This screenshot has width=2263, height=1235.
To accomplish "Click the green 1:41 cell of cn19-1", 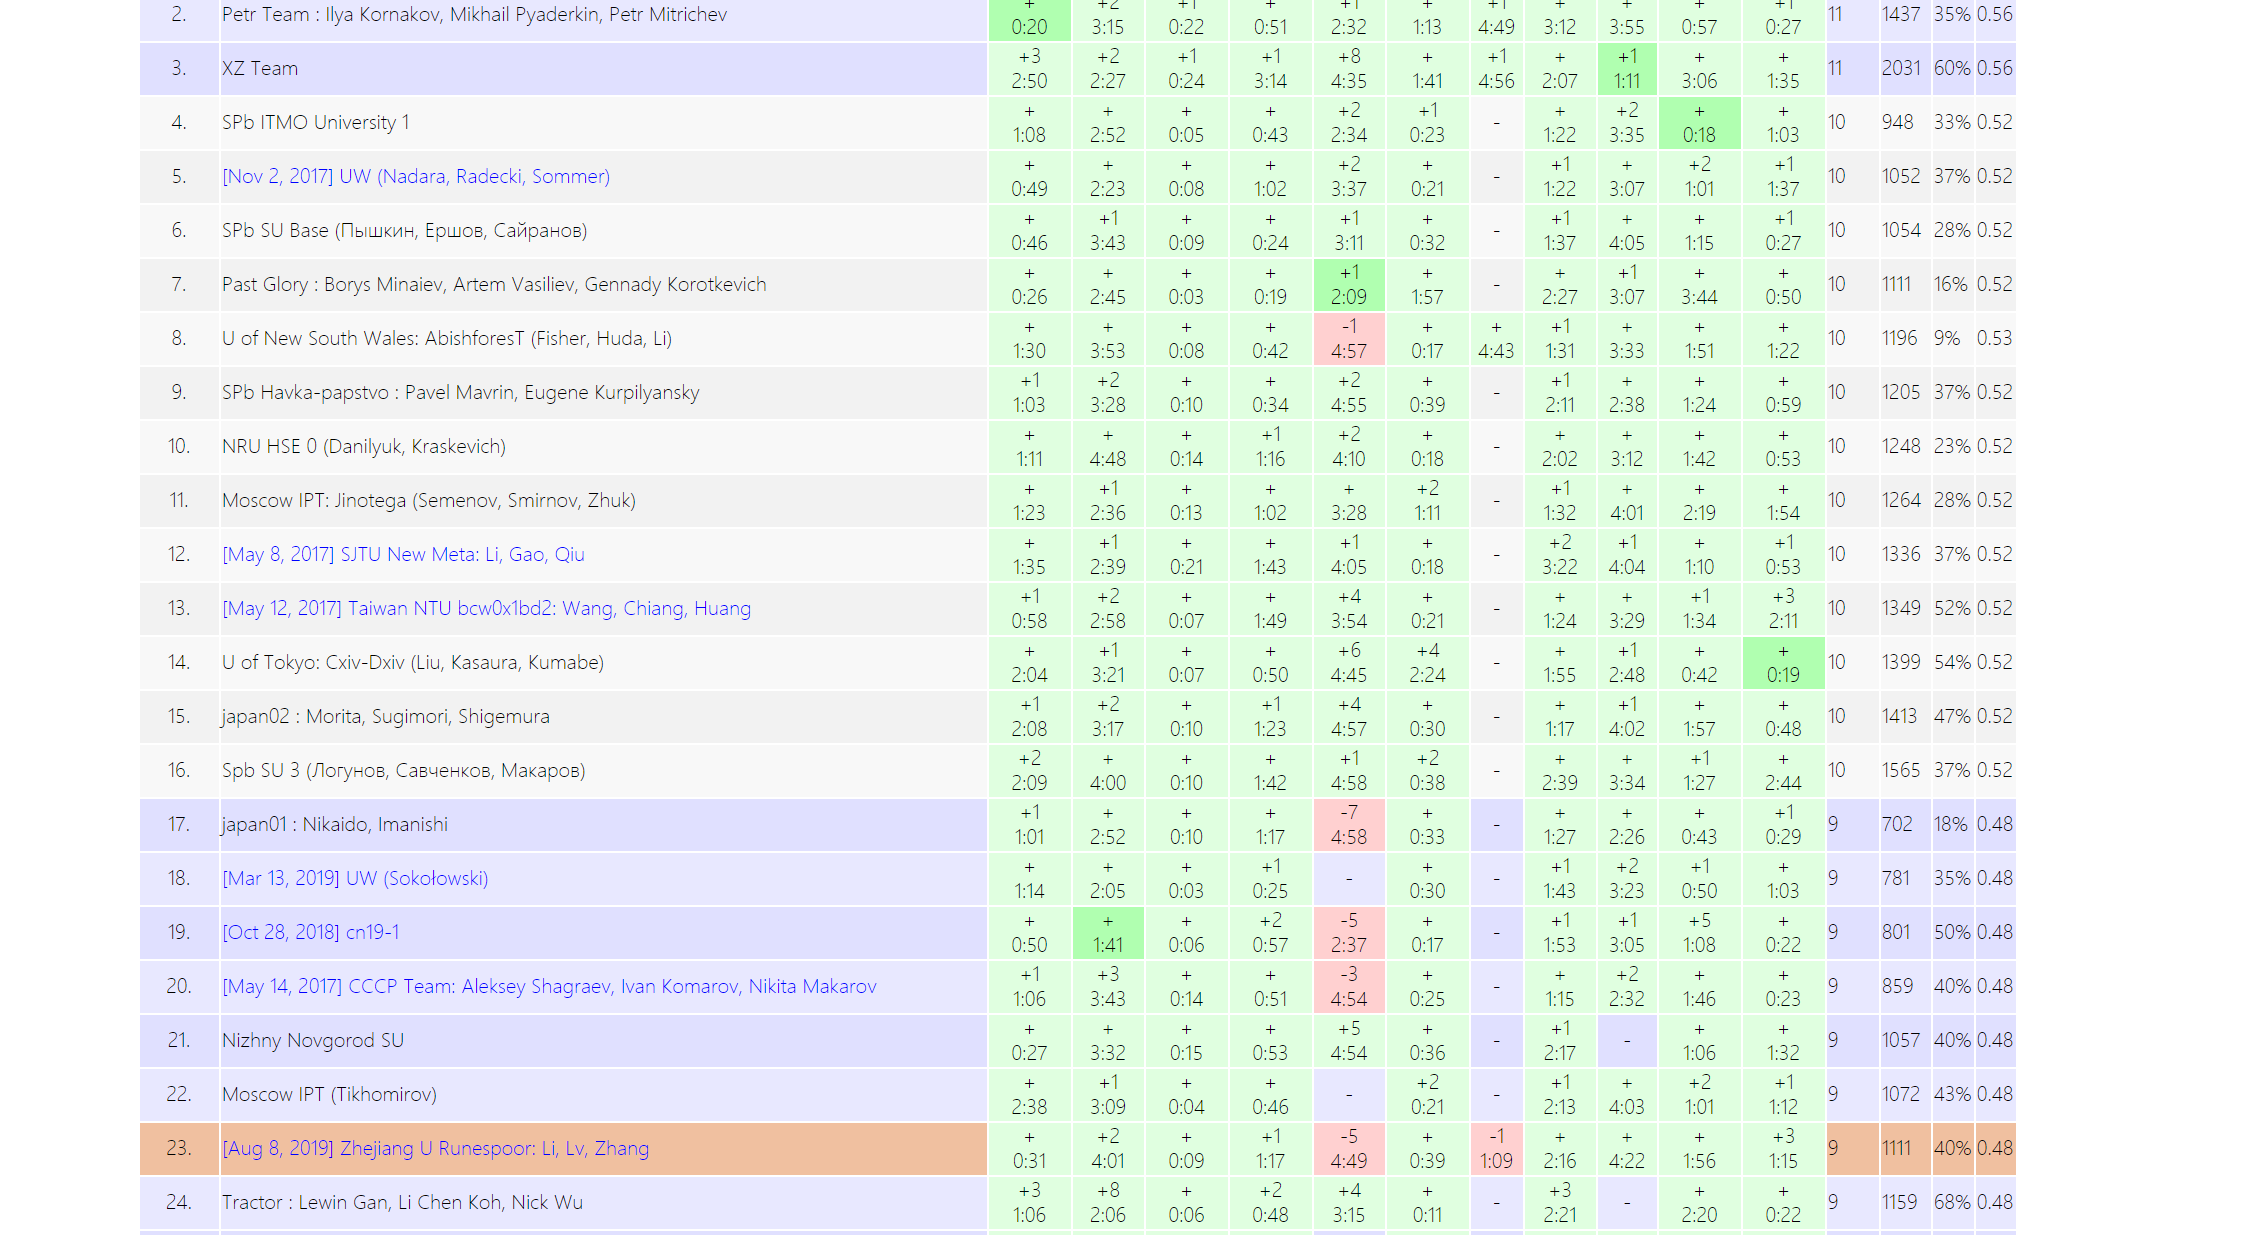I will point(1107,933).
